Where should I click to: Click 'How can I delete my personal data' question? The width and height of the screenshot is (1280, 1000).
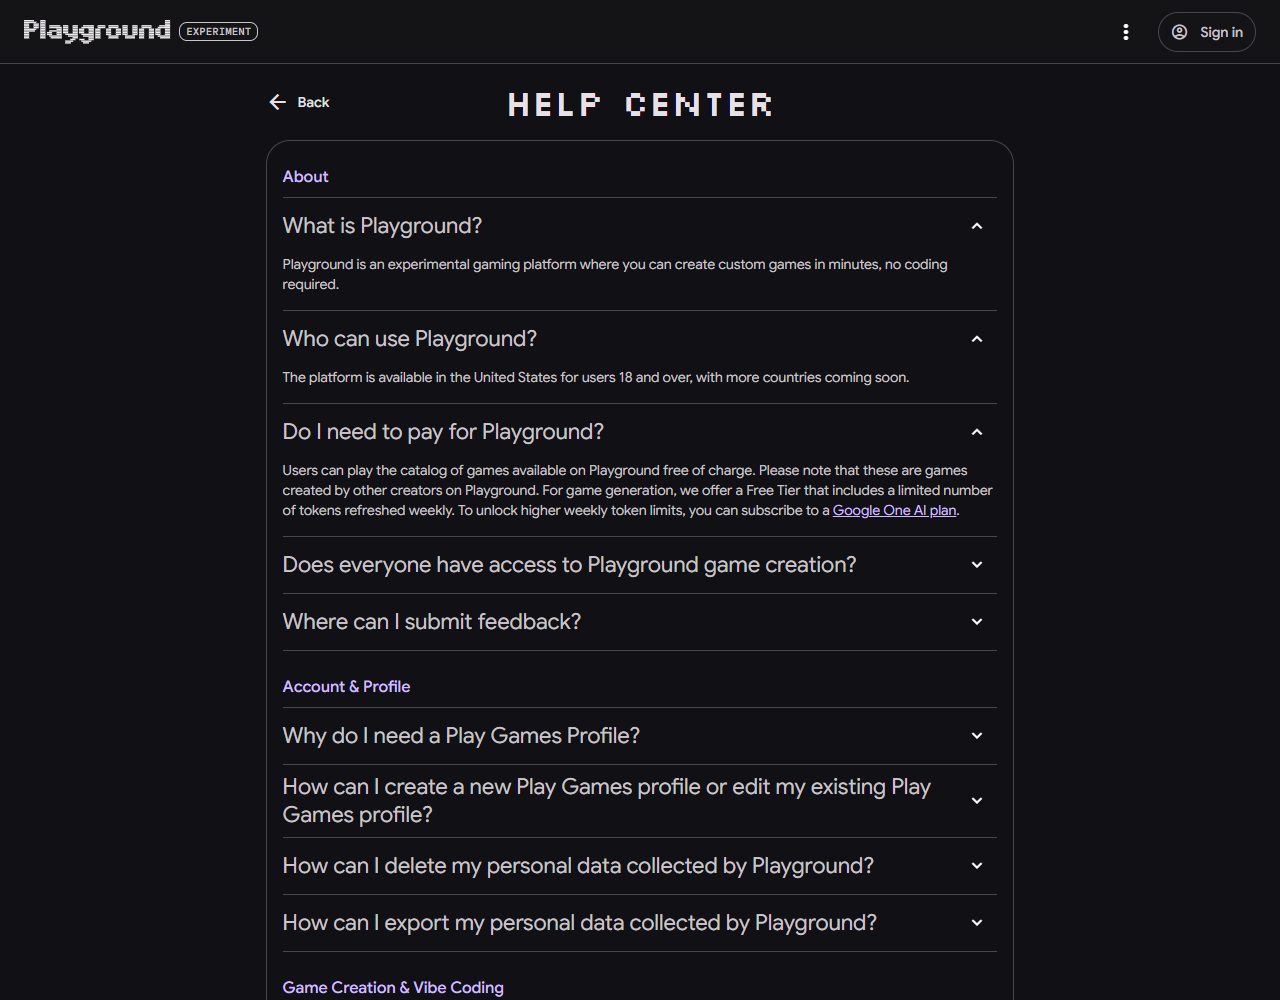click(x=578, y=866)
